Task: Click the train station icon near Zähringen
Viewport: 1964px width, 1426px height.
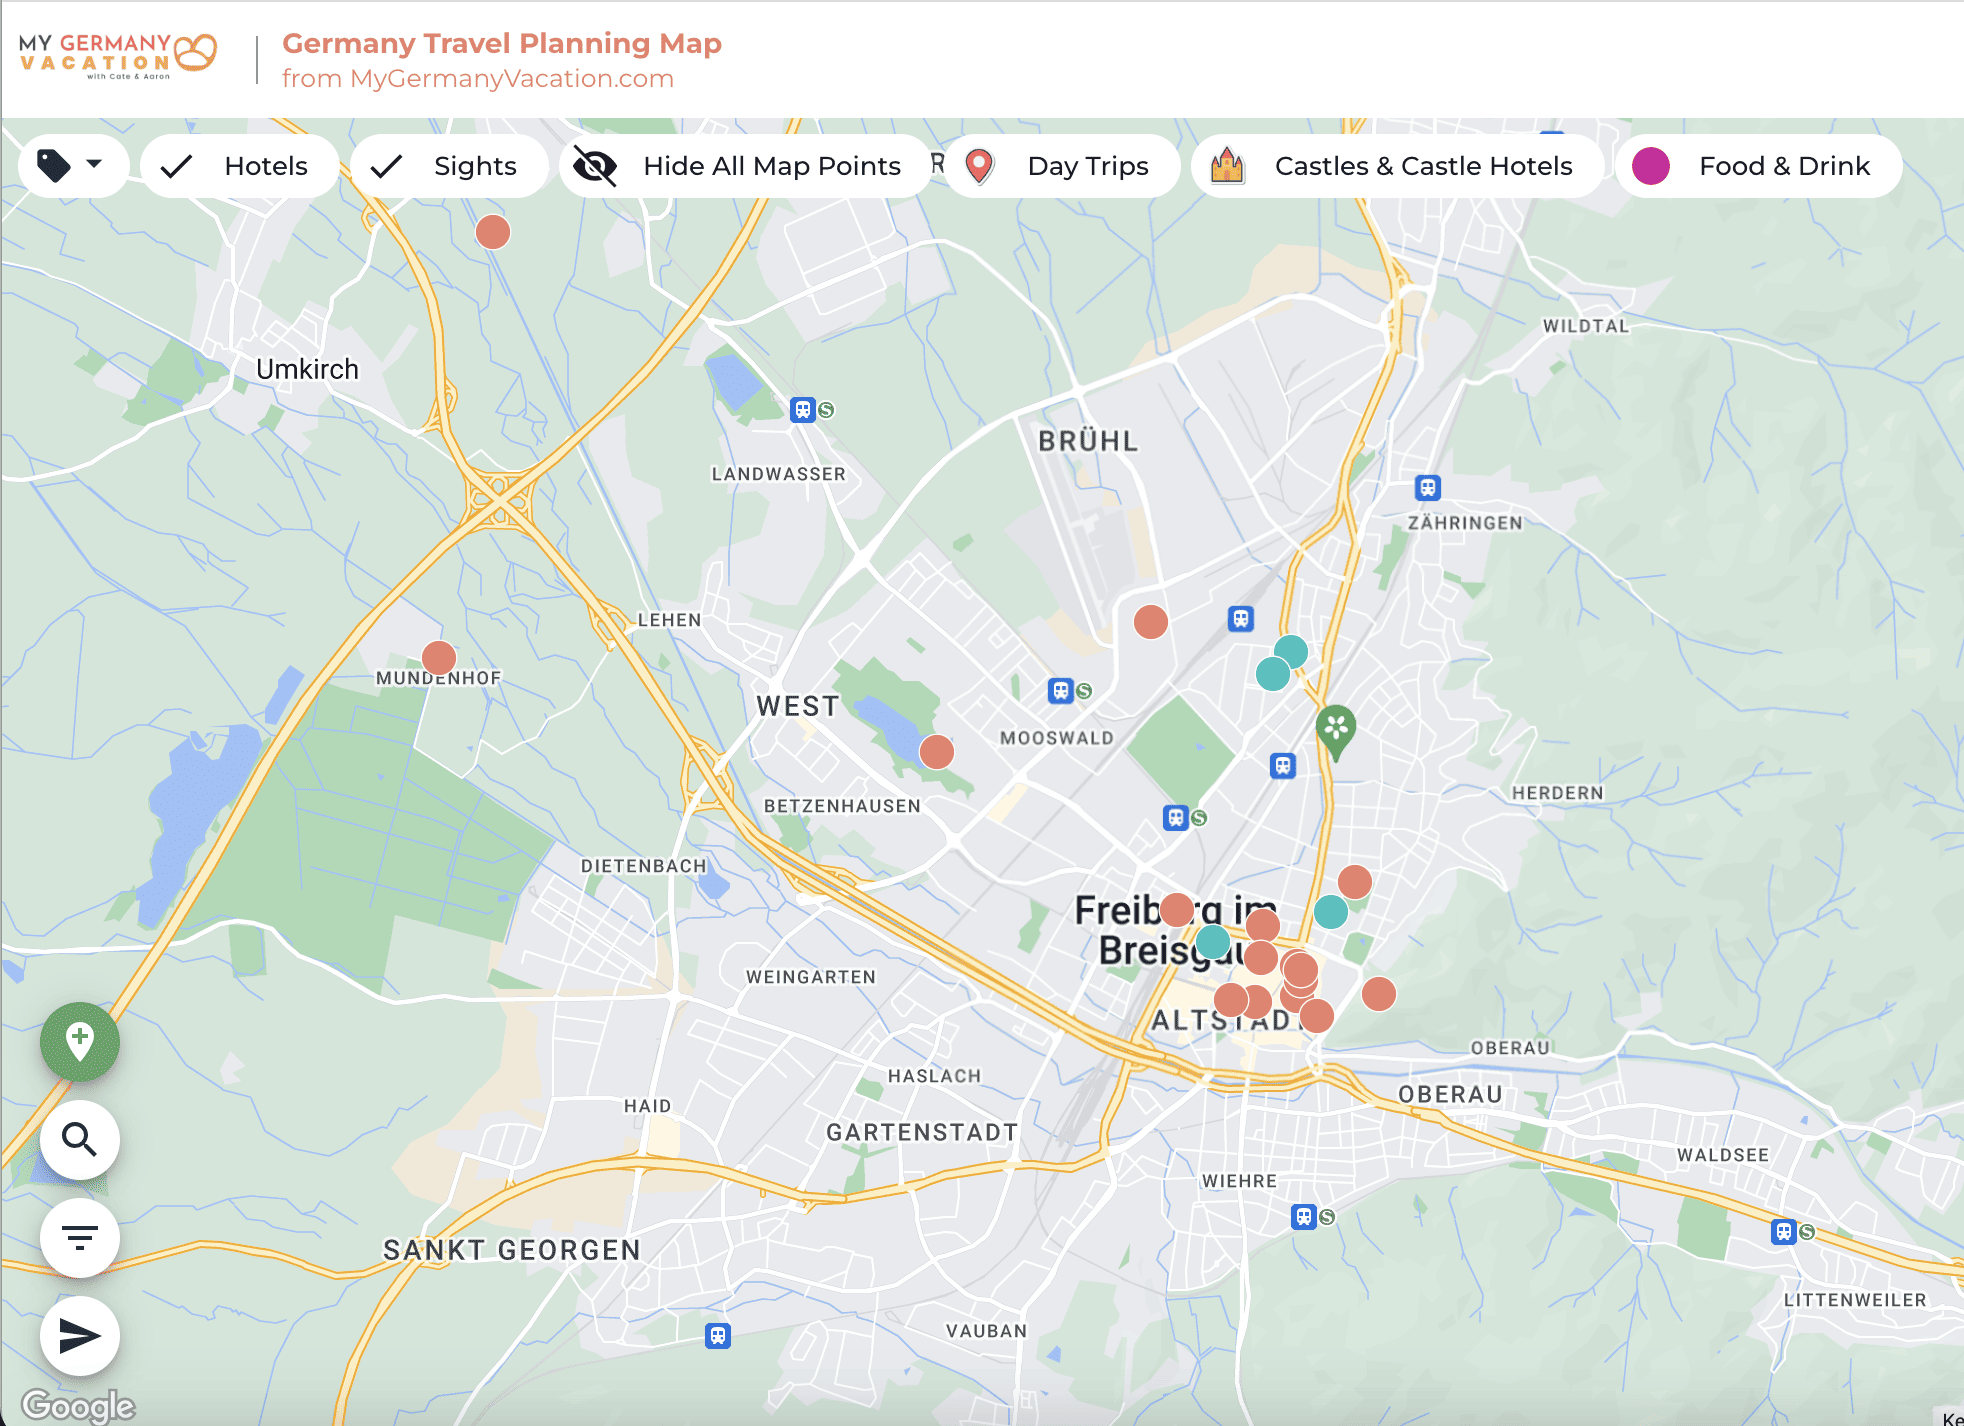Action: point(1427,488)
